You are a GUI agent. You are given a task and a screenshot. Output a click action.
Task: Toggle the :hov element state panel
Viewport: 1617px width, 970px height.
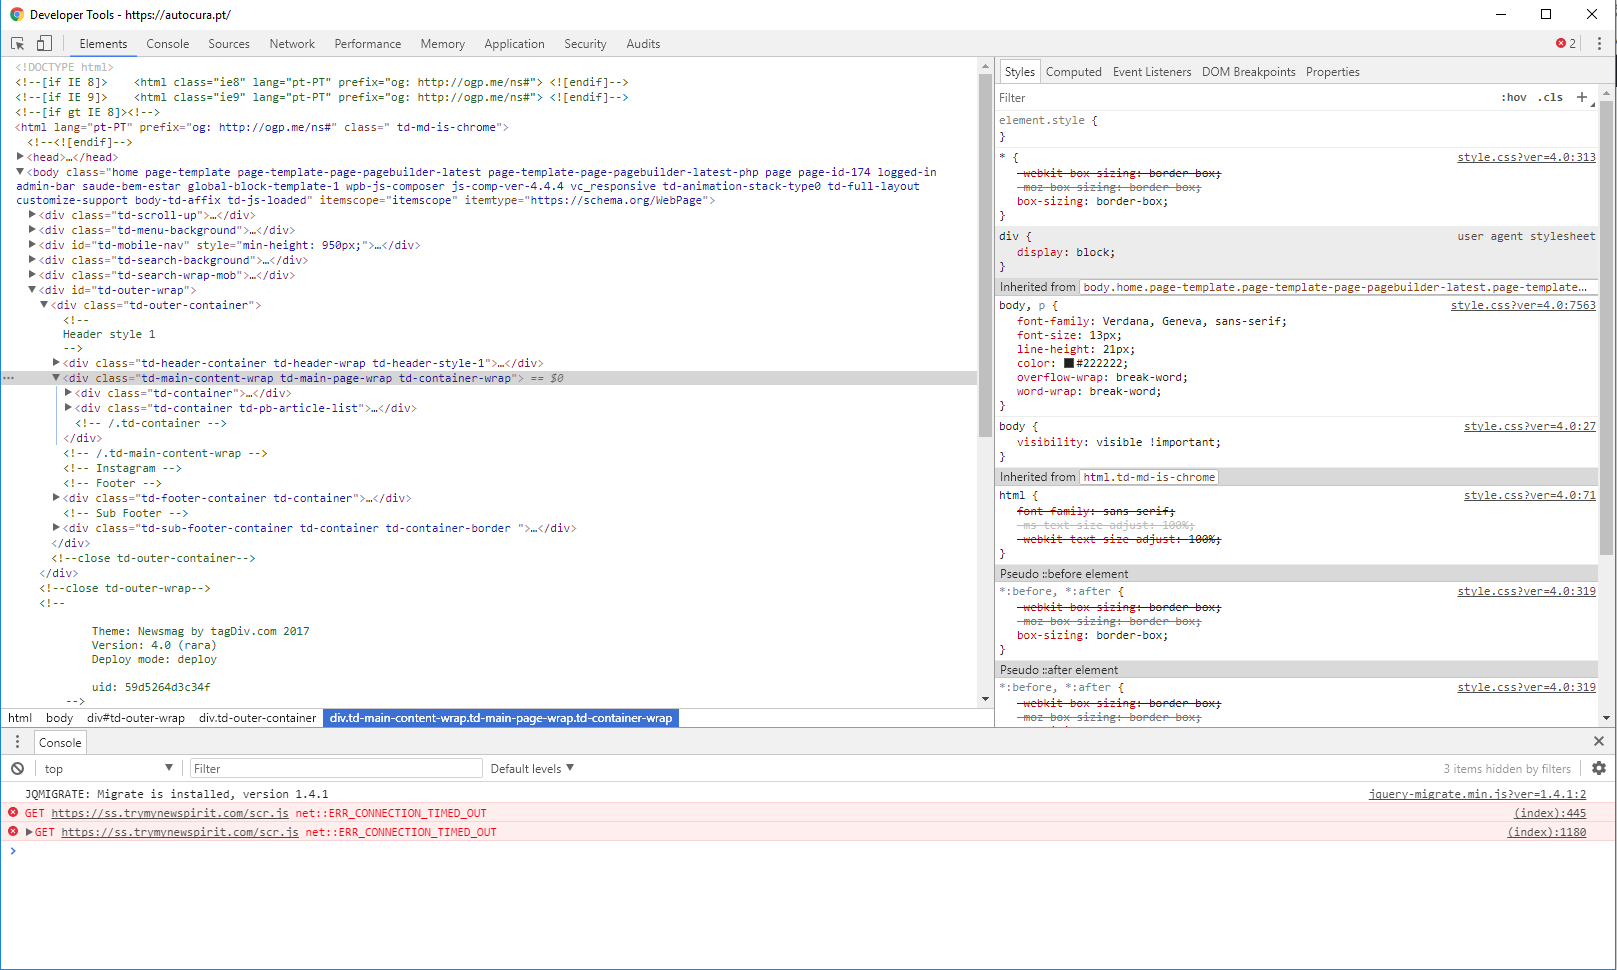[x=1514, y=97]
